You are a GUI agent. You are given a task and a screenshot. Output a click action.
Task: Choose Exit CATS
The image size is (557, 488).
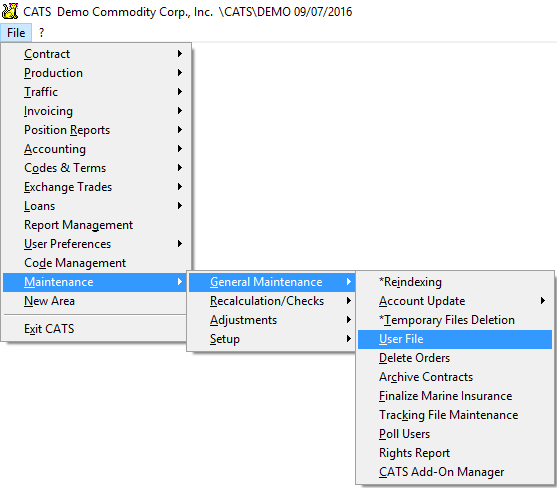[x=94, y=329]
